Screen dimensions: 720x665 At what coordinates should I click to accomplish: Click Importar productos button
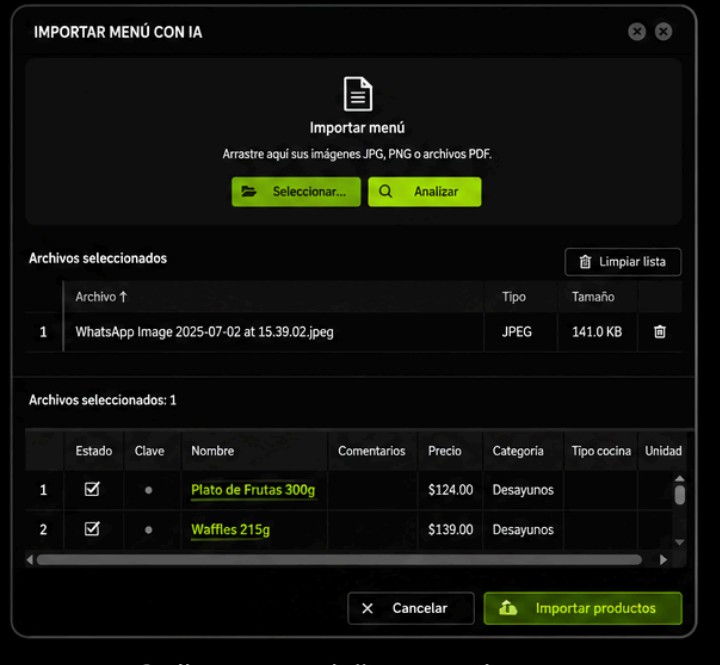point(583,609)
